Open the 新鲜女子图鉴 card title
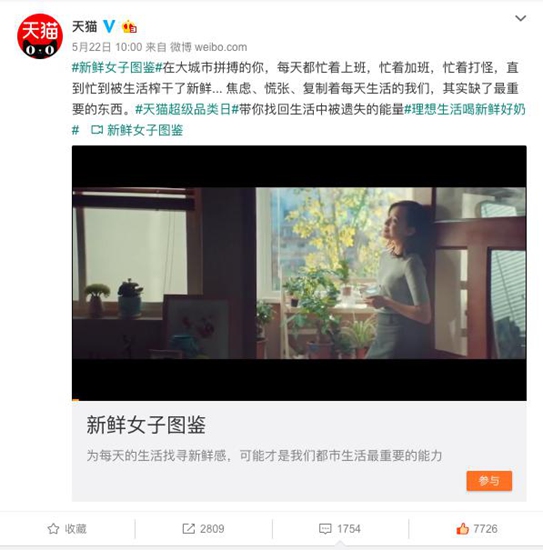Image resolution: width=543 pixels, height=550 pixels. click(x=146, y=425)
